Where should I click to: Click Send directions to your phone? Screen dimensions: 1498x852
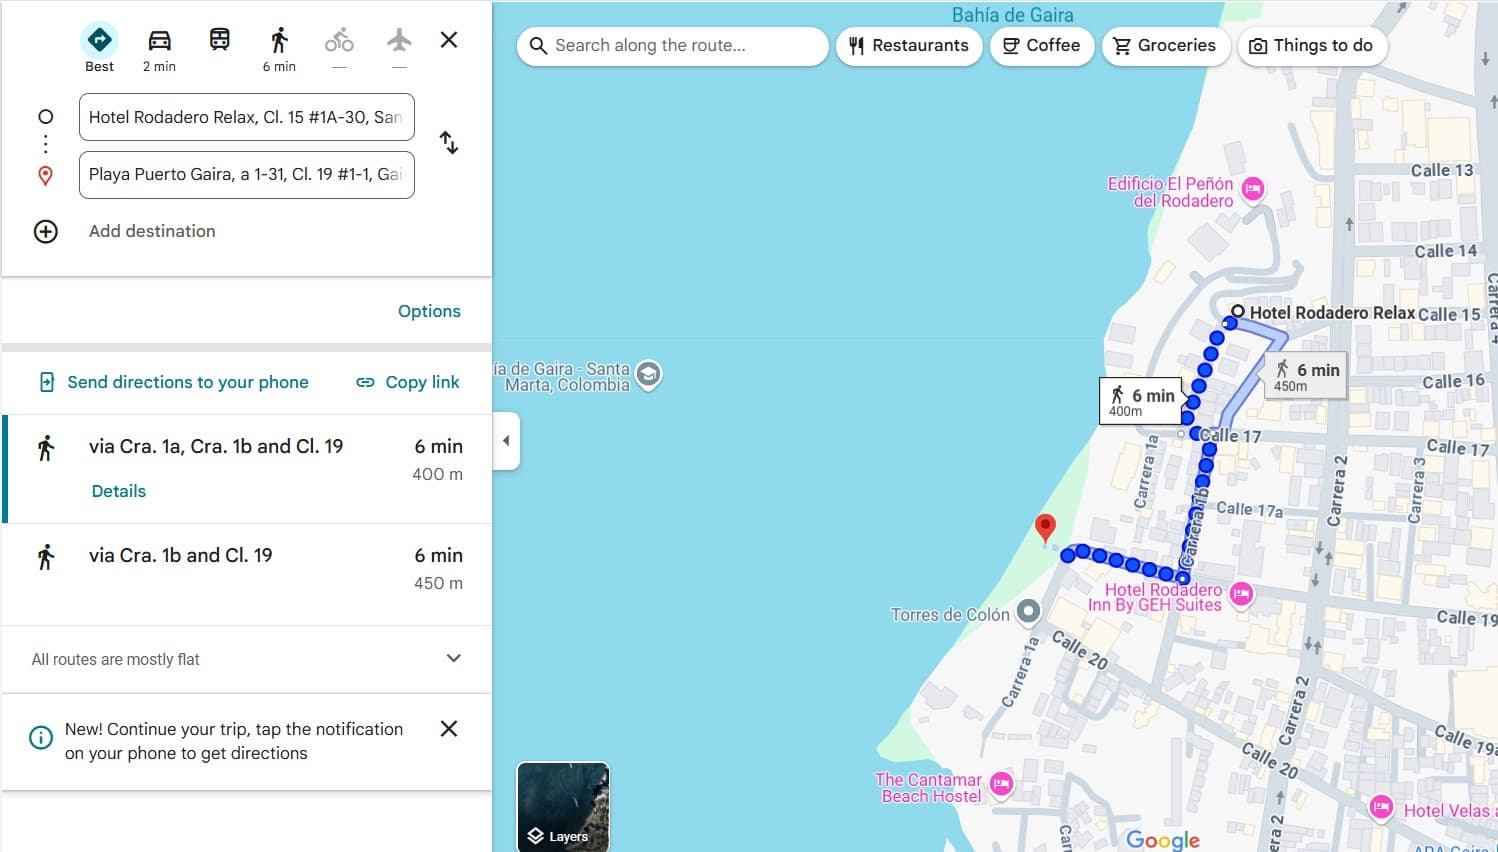[x=174, y=382]
